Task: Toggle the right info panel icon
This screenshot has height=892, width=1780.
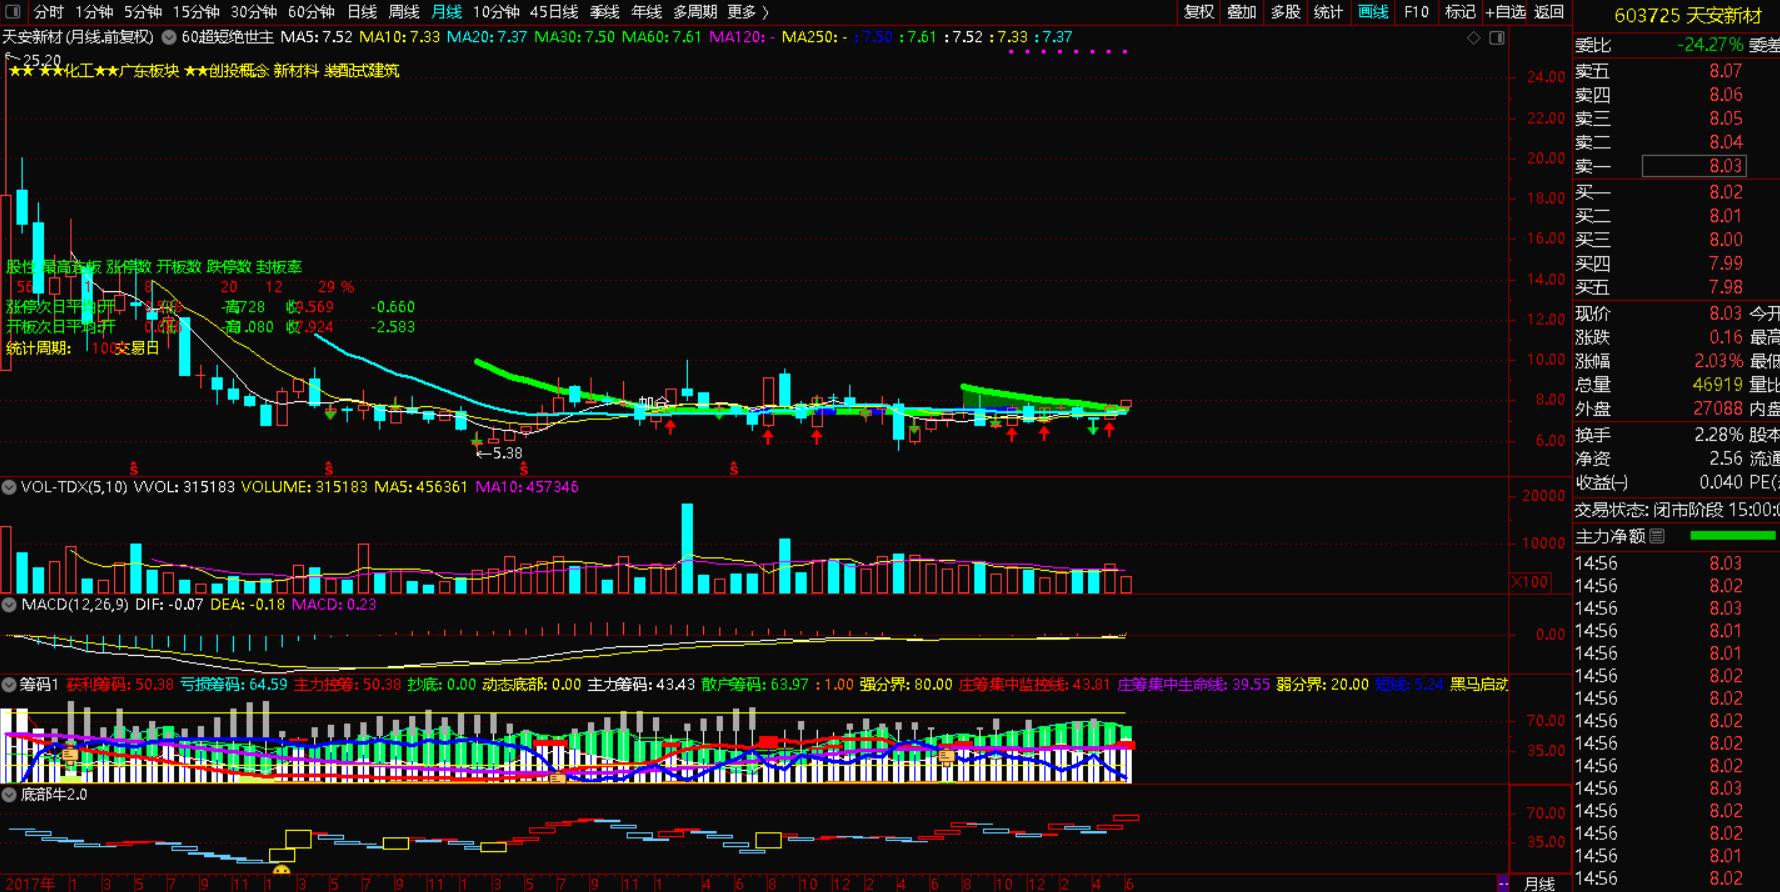Action: (x=1497, y=38)
